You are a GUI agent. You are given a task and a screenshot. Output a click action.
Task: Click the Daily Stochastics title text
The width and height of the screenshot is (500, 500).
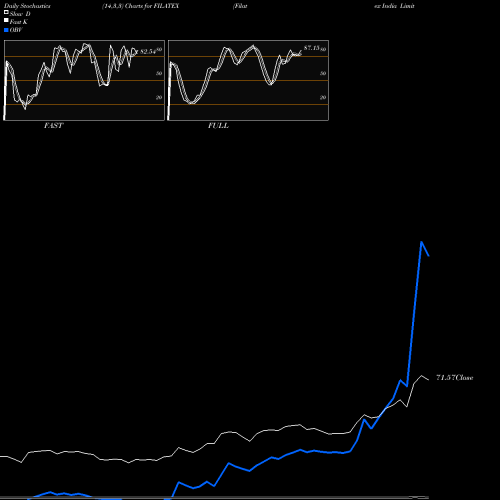tap(27, 6)
